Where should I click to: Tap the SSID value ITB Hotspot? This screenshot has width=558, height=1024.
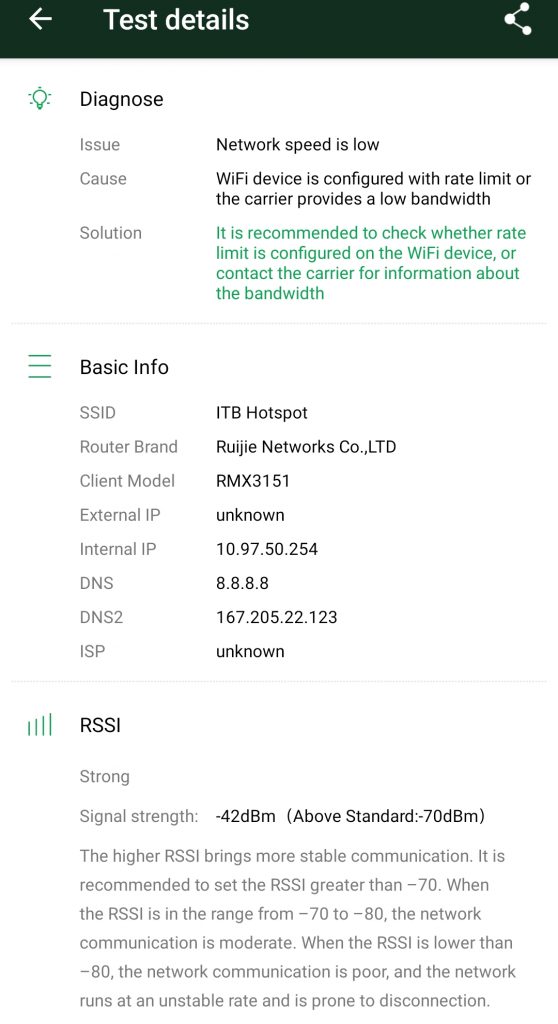point(261,413)
